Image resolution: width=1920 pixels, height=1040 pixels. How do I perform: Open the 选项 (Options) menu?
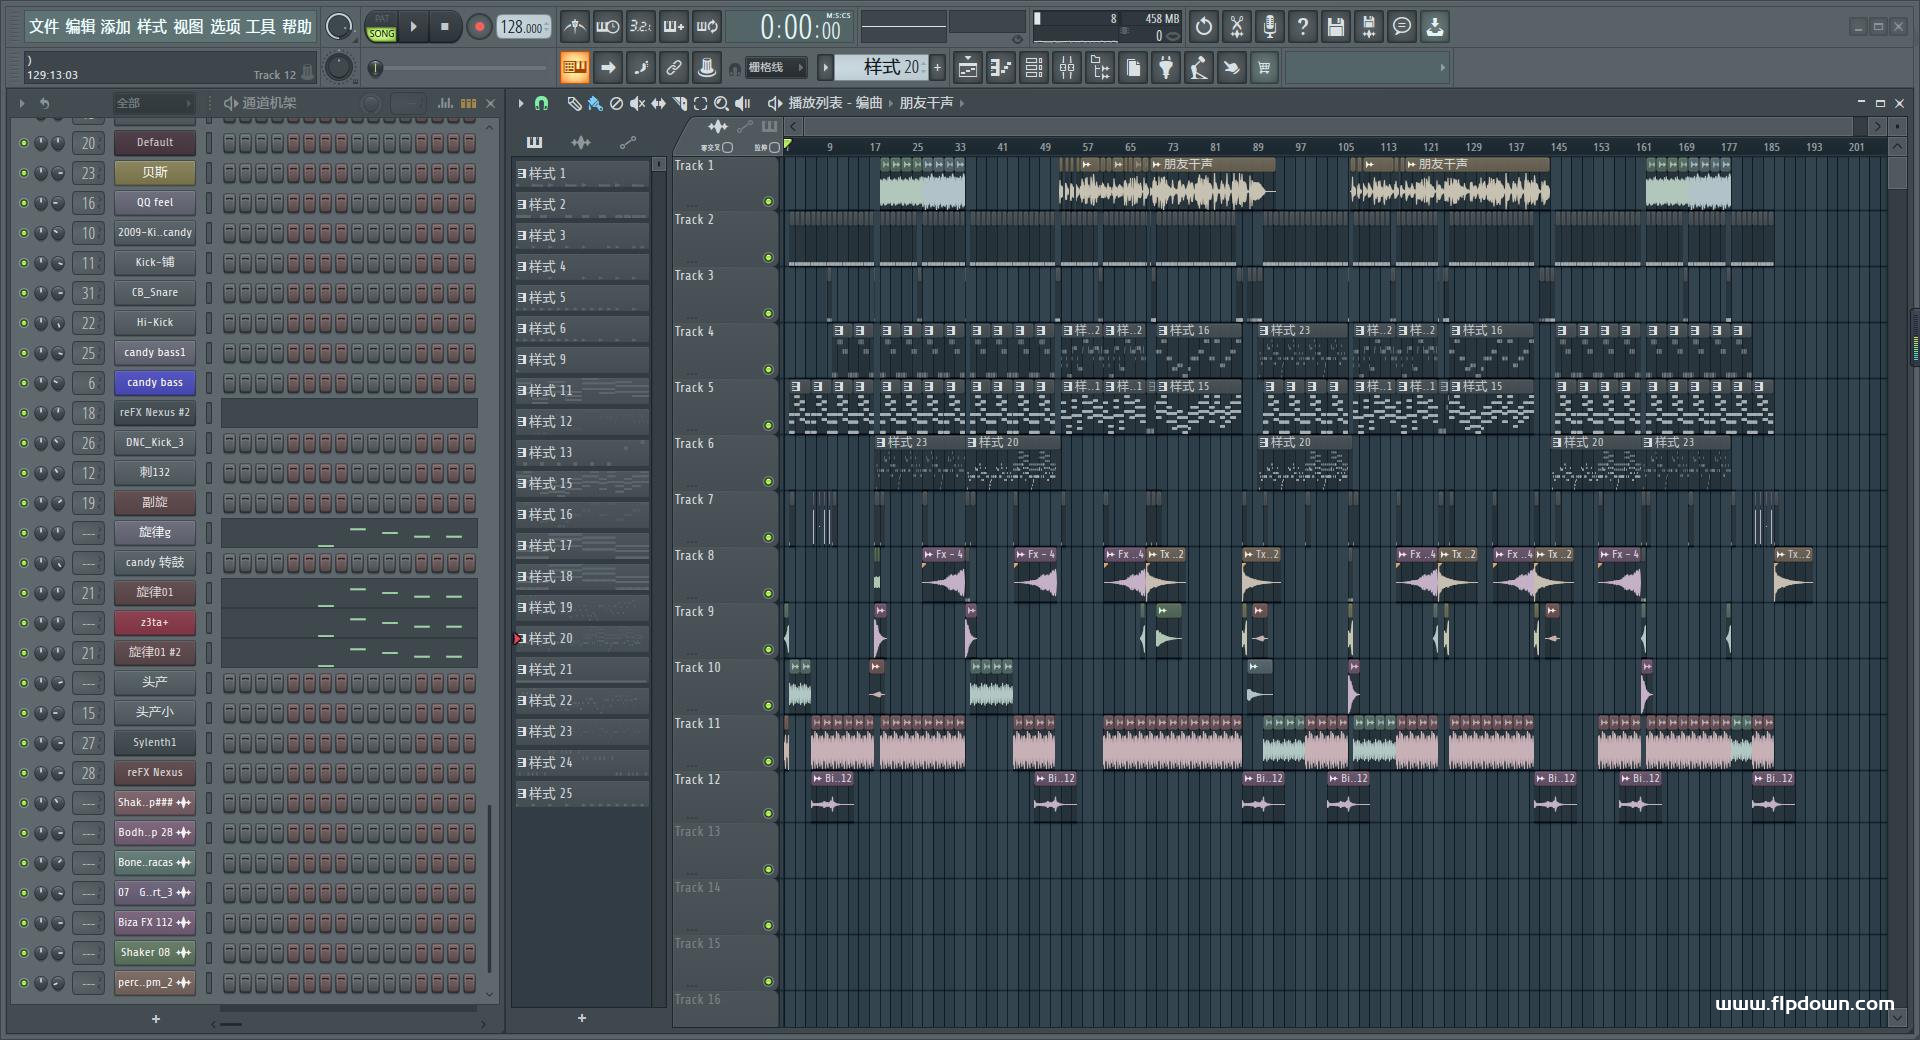(225, 27)
